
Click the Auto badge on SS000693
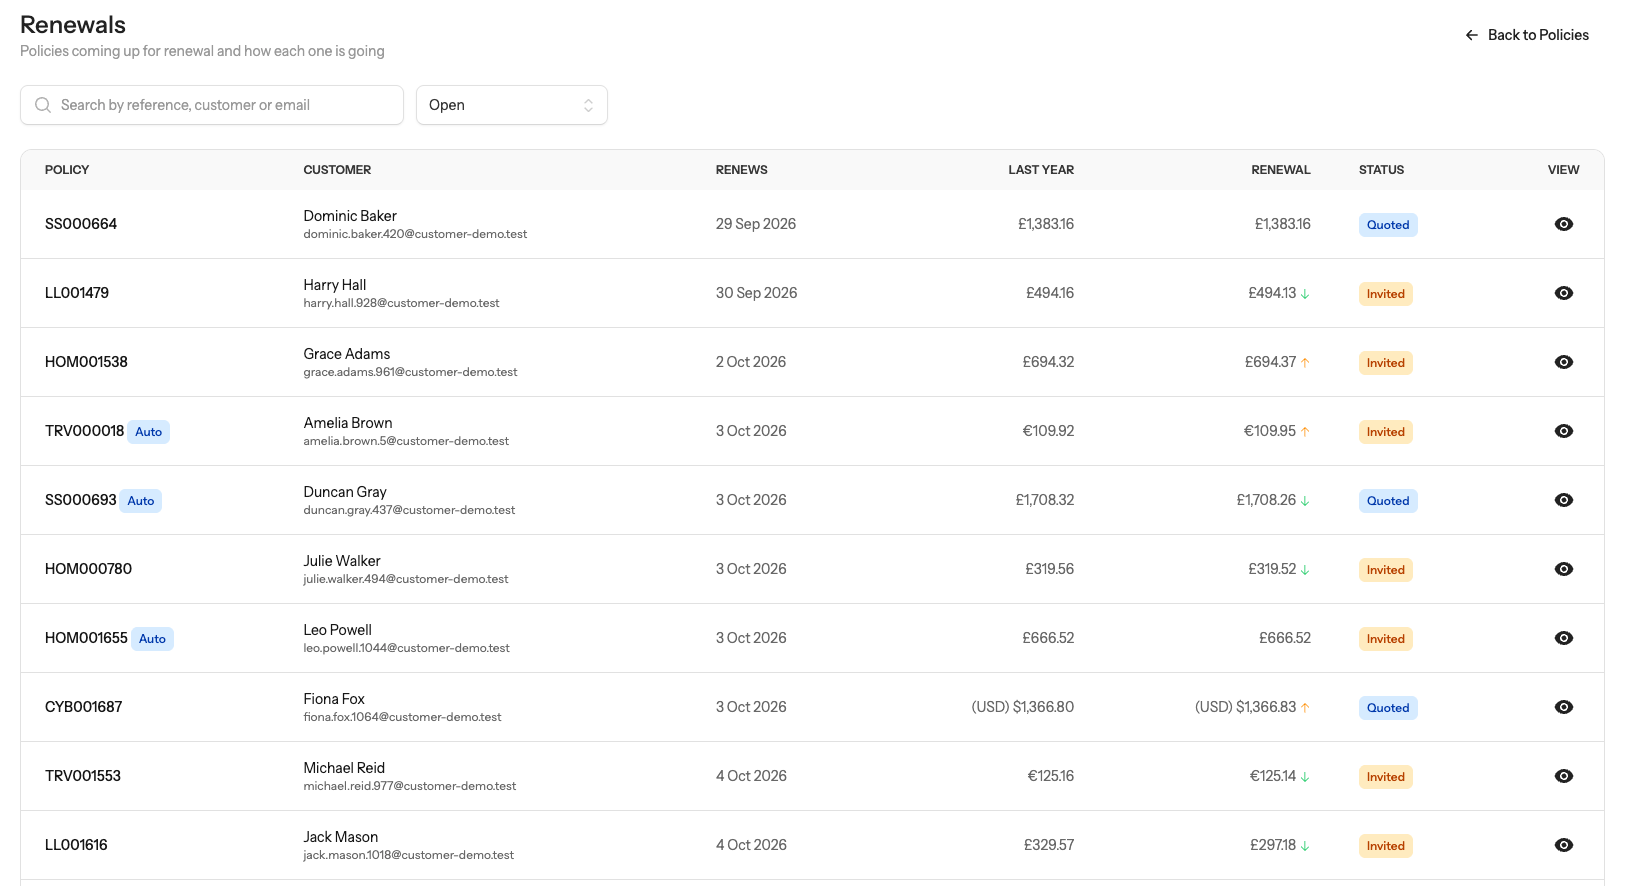pyautogui.click(x=141, y=501)
